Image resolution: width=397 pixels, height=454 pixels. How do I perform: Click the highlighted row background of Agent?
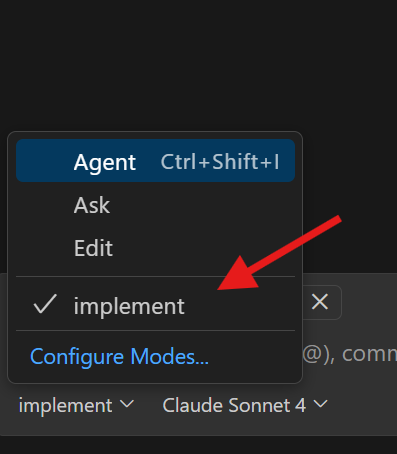coord(155,161)
